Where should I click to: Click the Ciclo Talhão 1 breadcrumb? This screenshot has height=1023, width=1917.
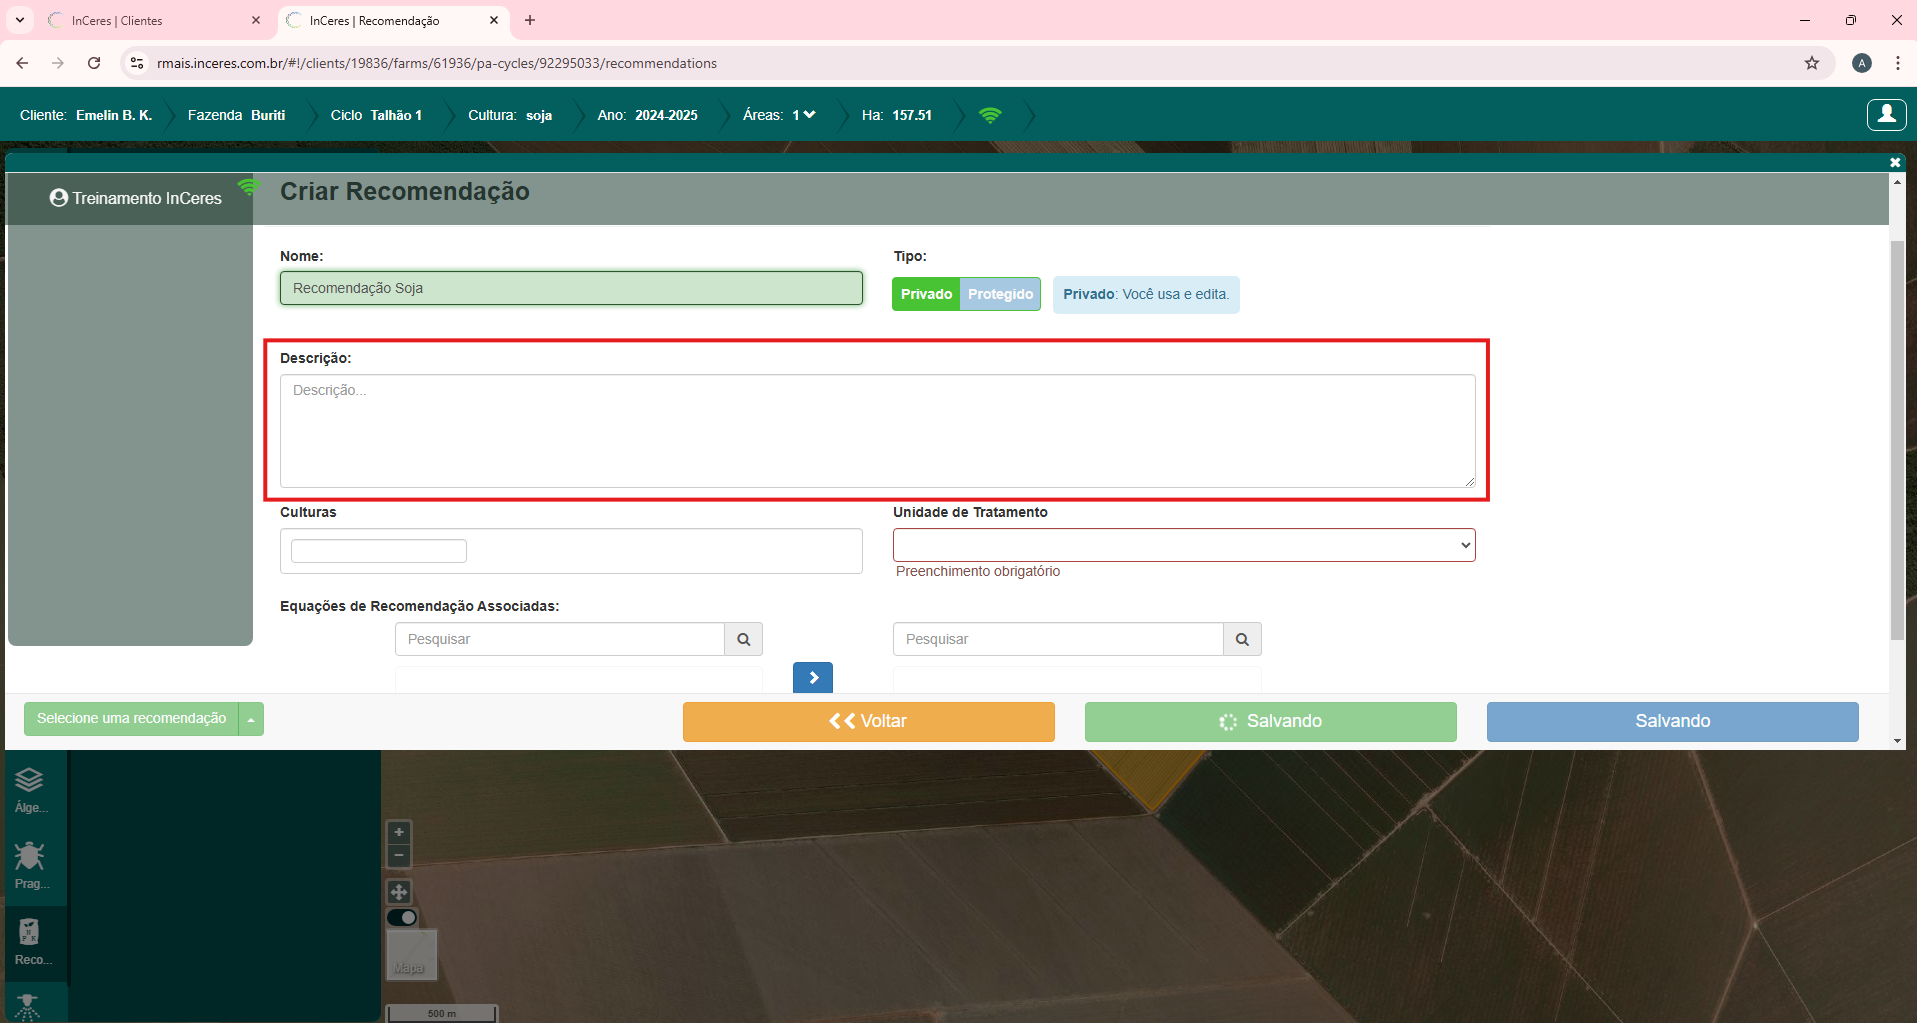point(376,115)
